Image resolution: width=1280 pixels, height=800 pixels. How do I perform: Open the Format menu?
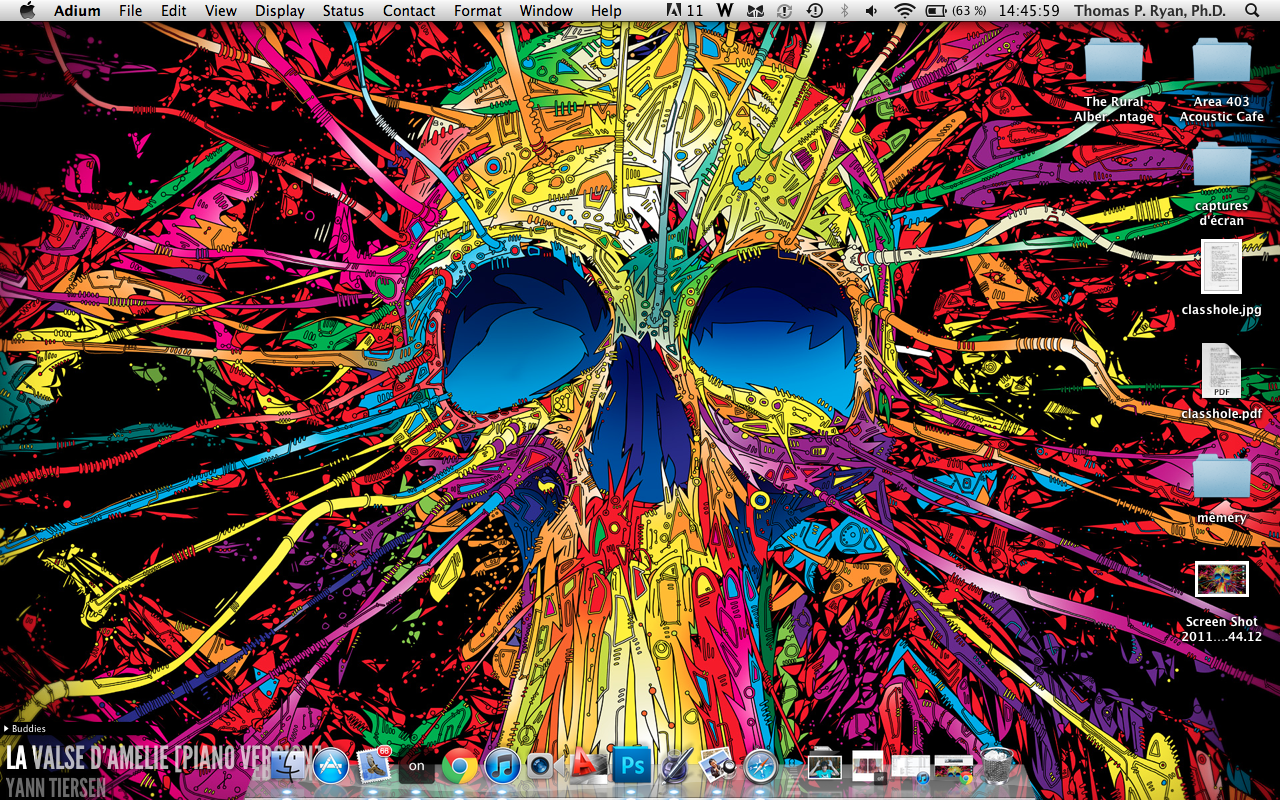click(478, 11)
